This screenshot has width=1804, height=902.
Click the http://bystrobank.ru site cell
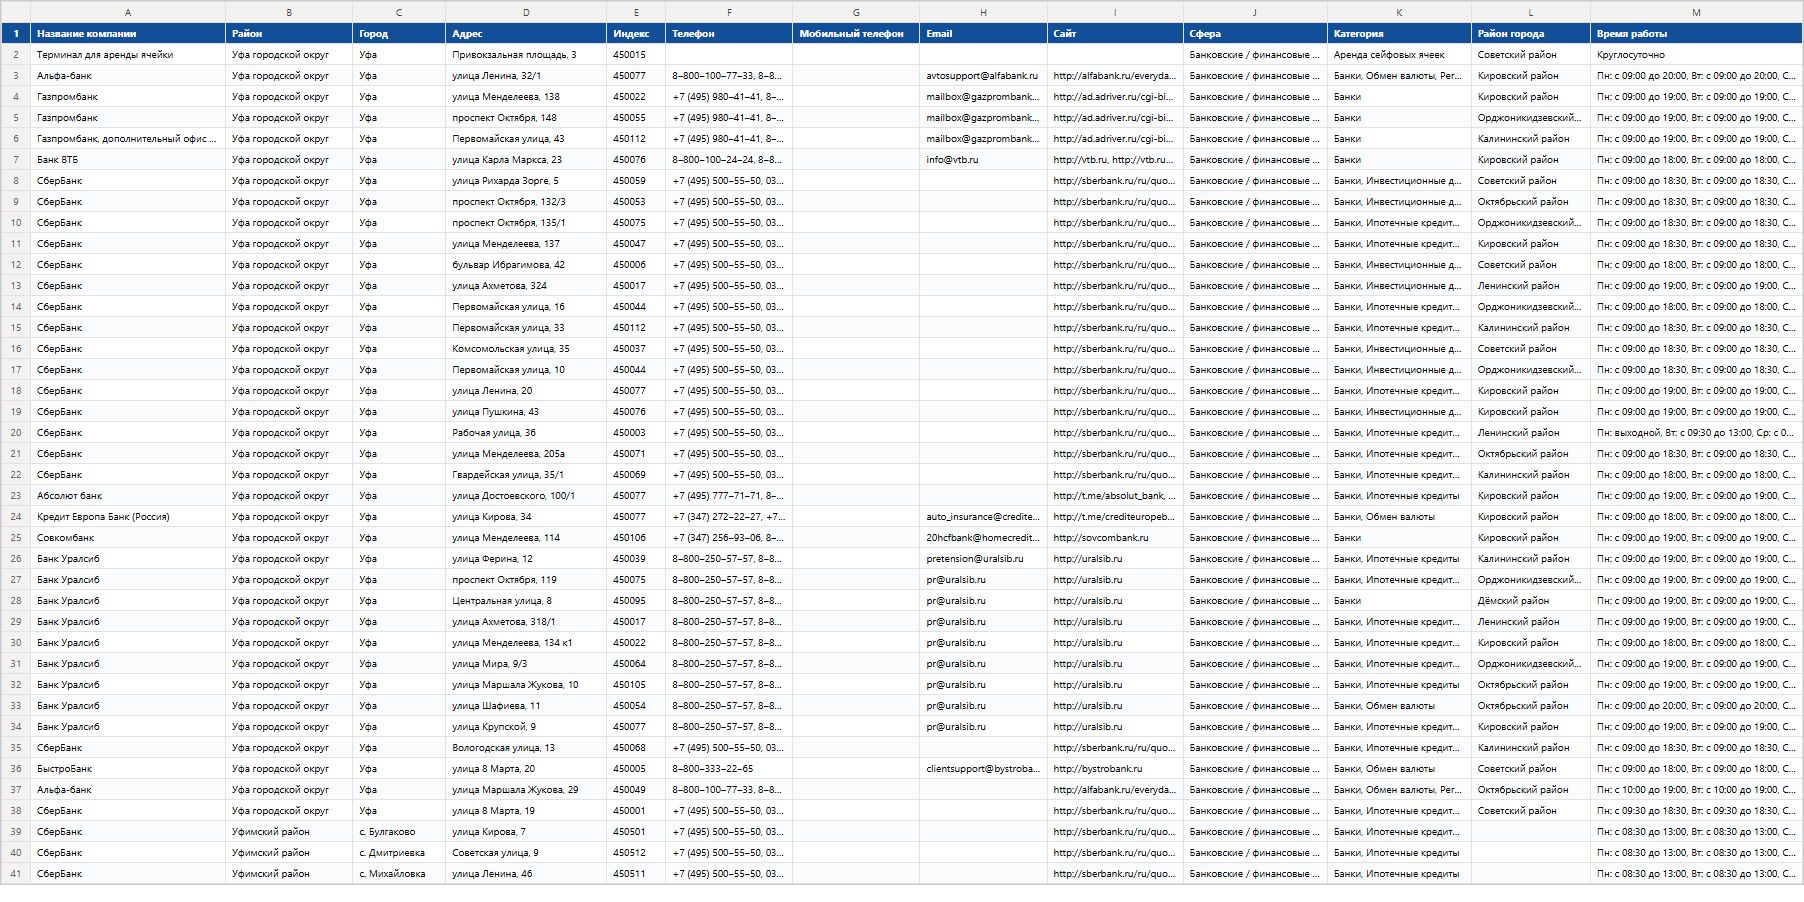(x=1115, y=769)
